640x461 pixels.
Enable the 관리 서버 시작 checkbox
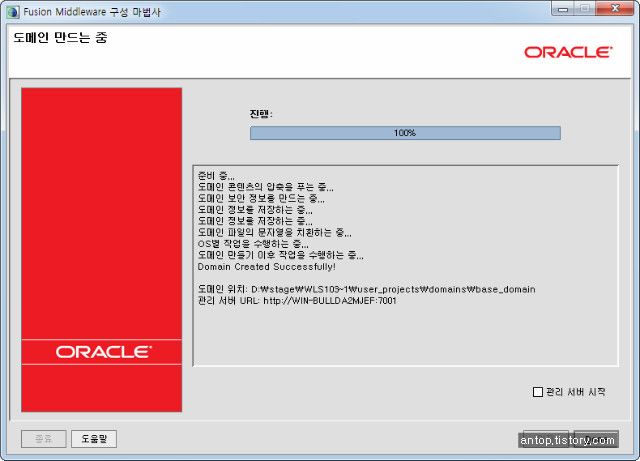click(x=538, y=392)
